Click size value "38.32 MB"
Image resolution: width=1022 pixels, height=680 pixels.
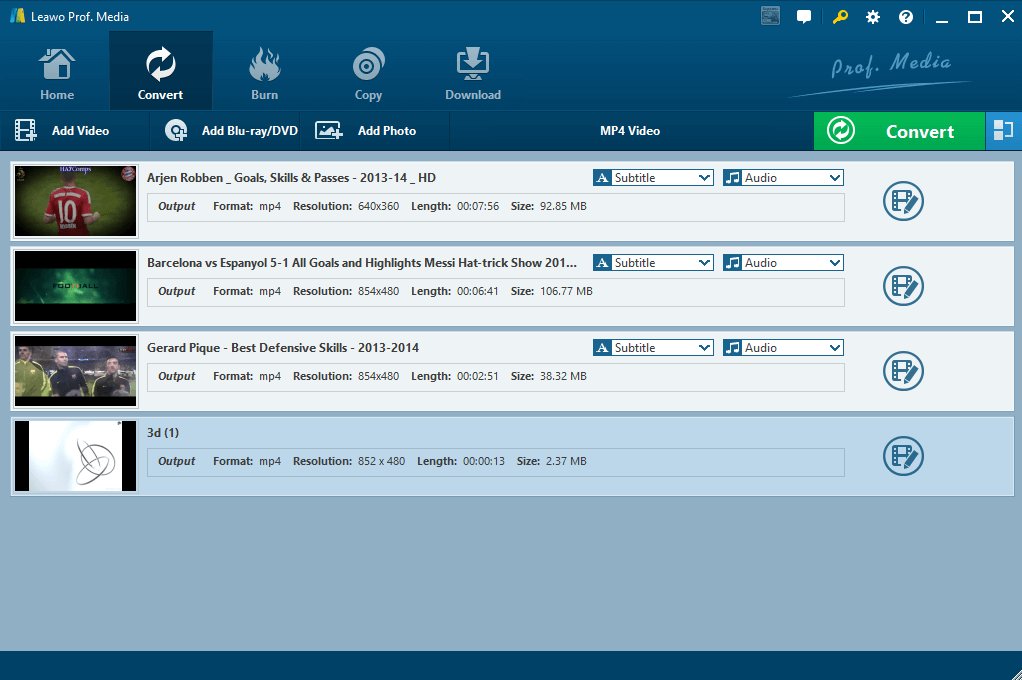click(x=563, y=376)
